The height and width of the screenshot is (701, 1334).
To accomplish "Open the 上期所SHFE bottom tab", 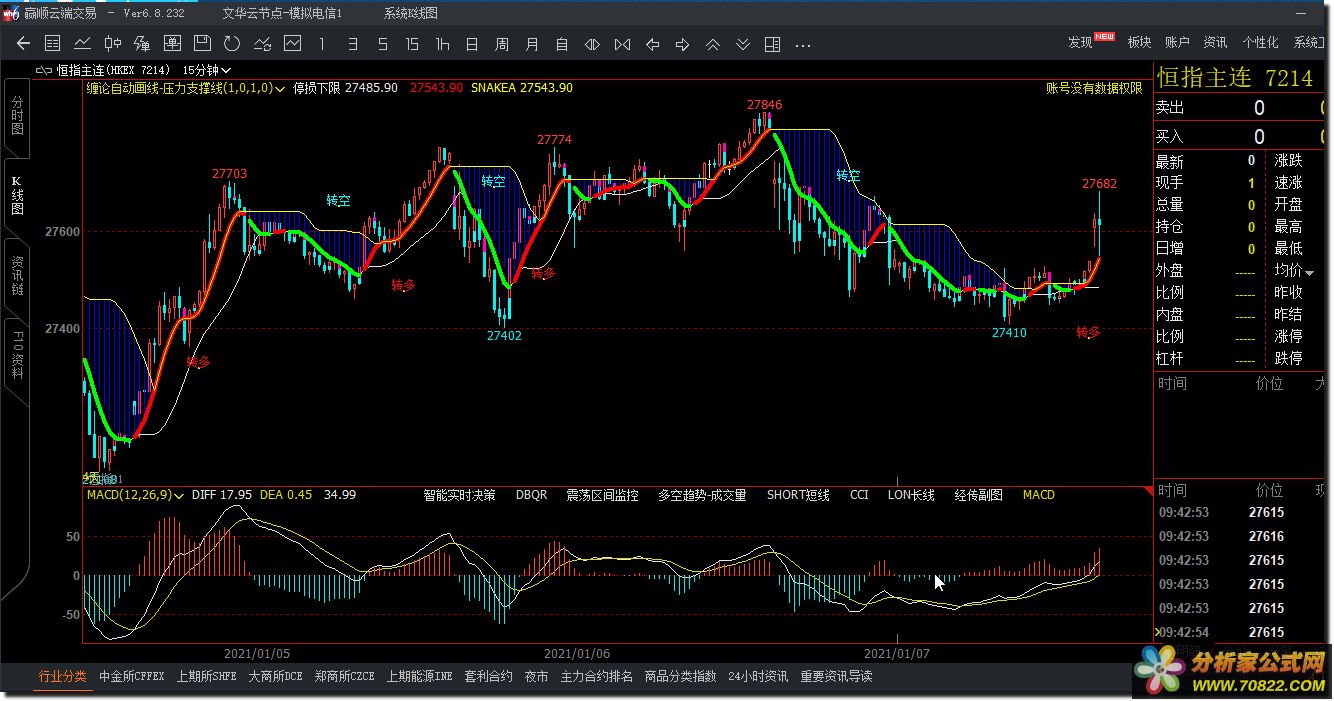I will (206, 677).
